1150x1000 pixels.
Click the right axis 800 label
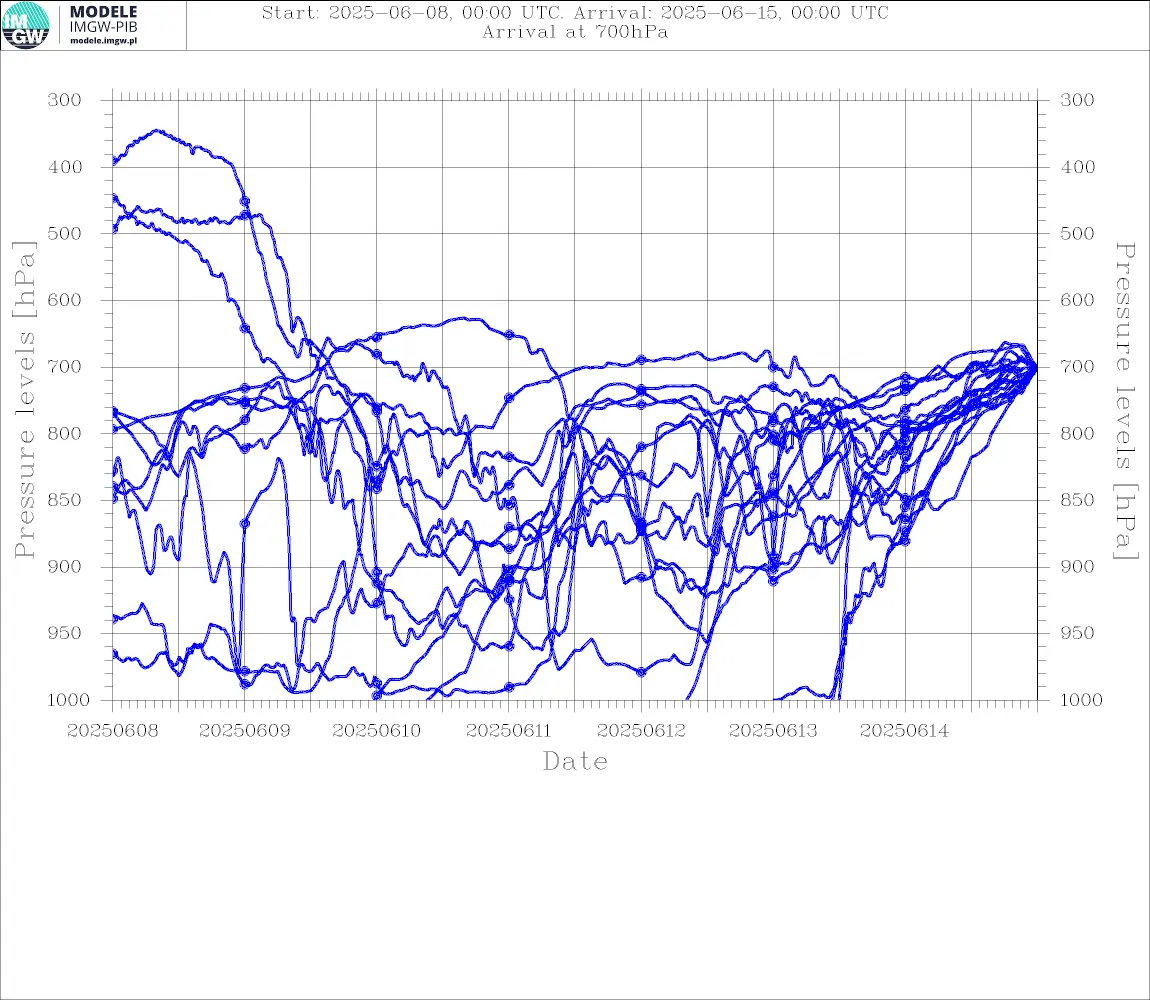click(1077, 434)
